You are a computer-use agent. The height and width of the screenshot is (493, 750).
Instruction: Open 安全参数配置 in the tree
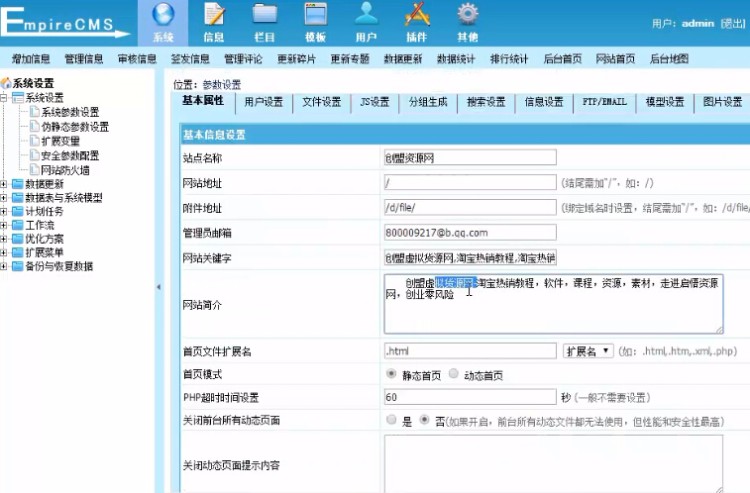point(70,155)
